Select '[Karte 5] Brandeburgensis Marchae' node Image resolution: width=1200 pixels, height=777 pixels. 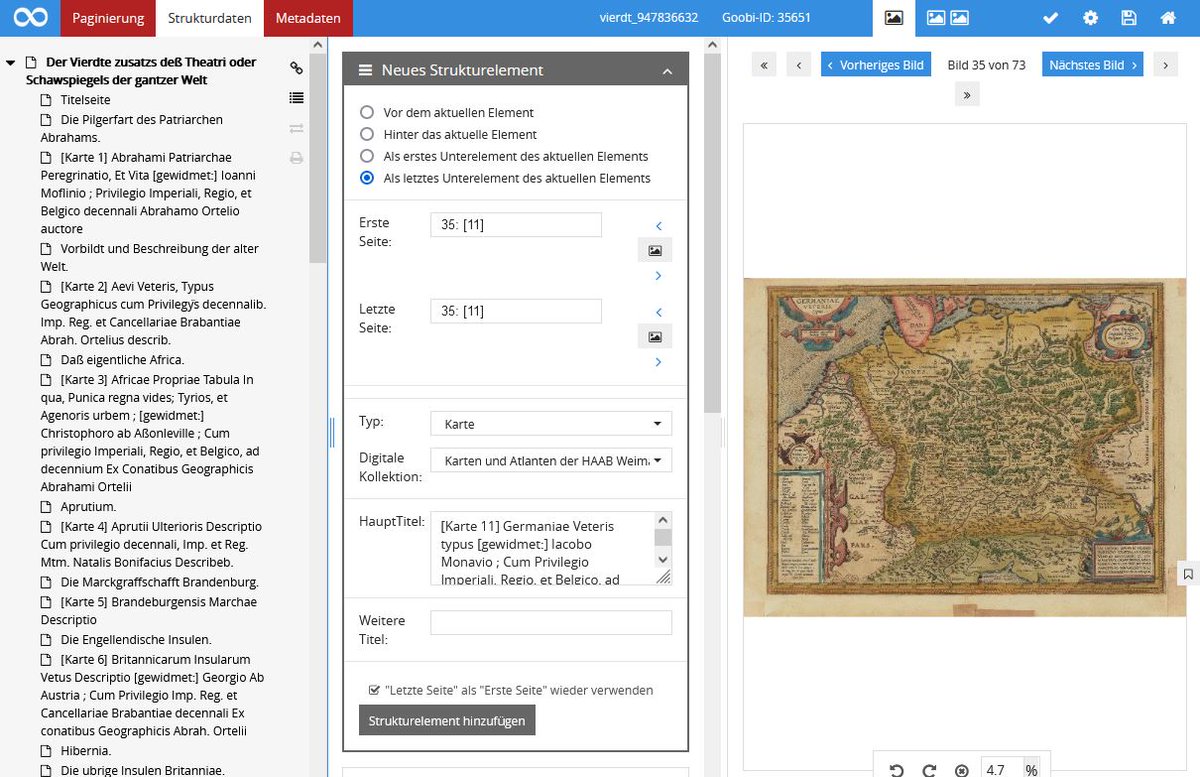148,611
